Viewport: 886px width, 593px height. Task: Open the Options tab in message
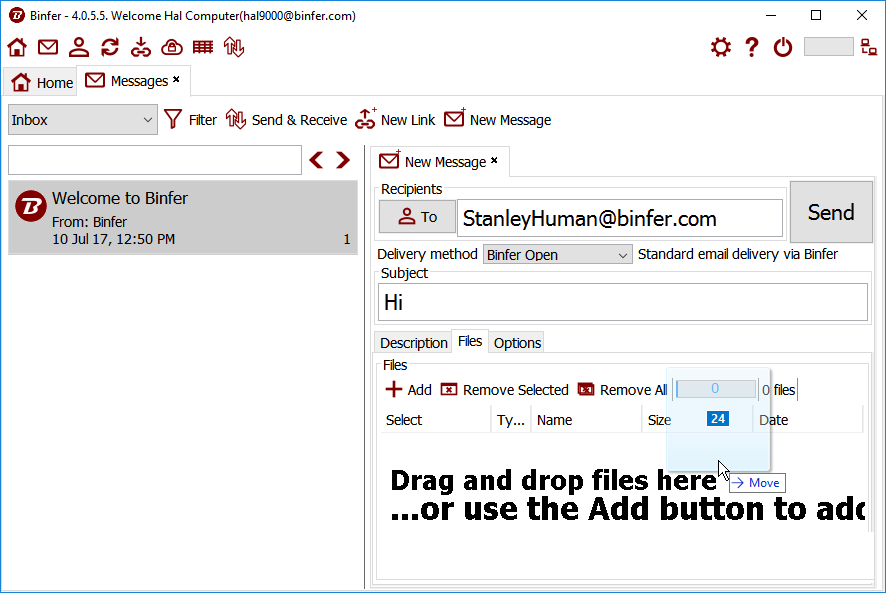[x=517, y=343]
